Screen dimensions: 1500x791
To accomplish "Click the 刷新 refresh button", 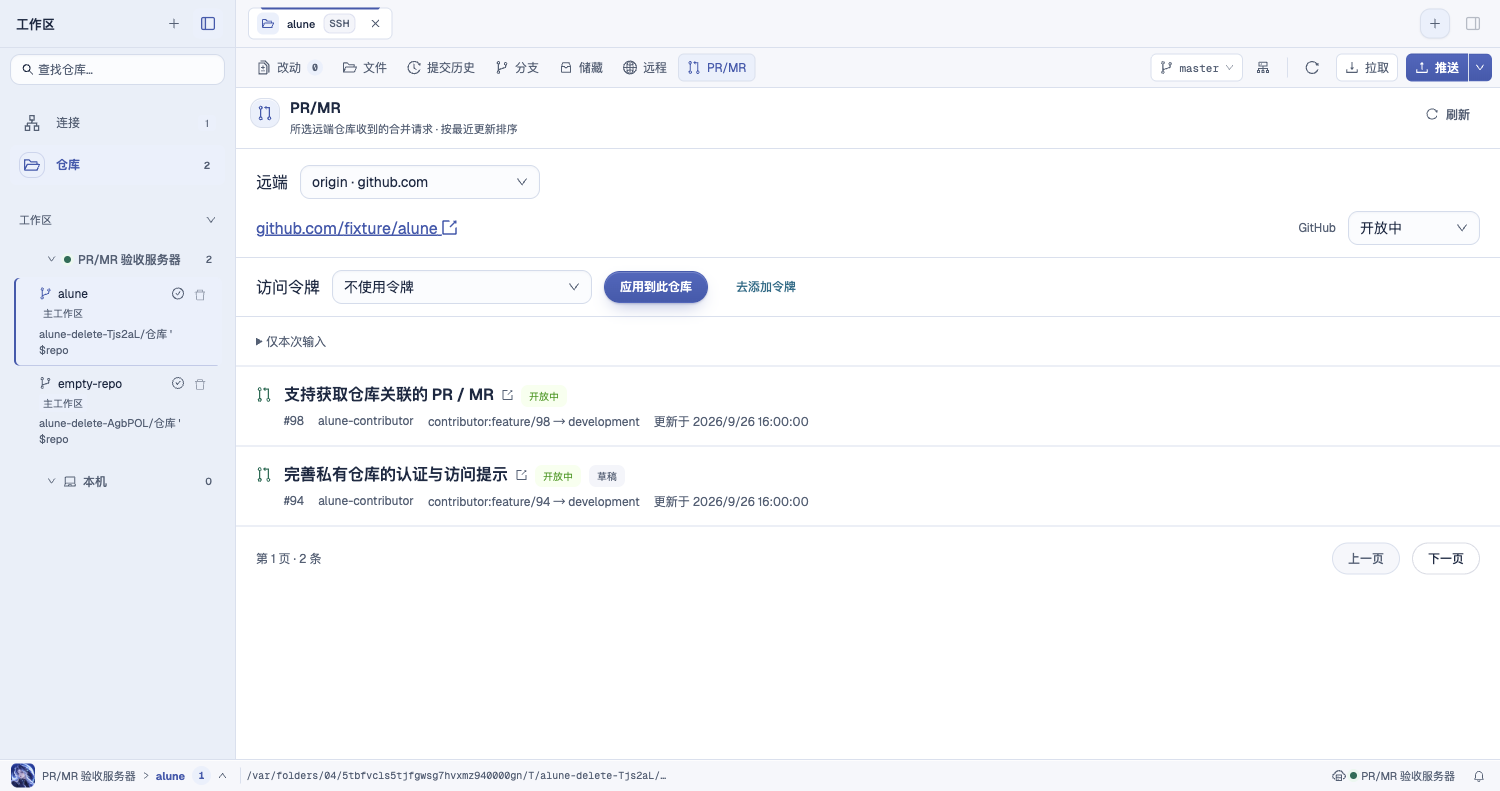I will click(1448, 114).
